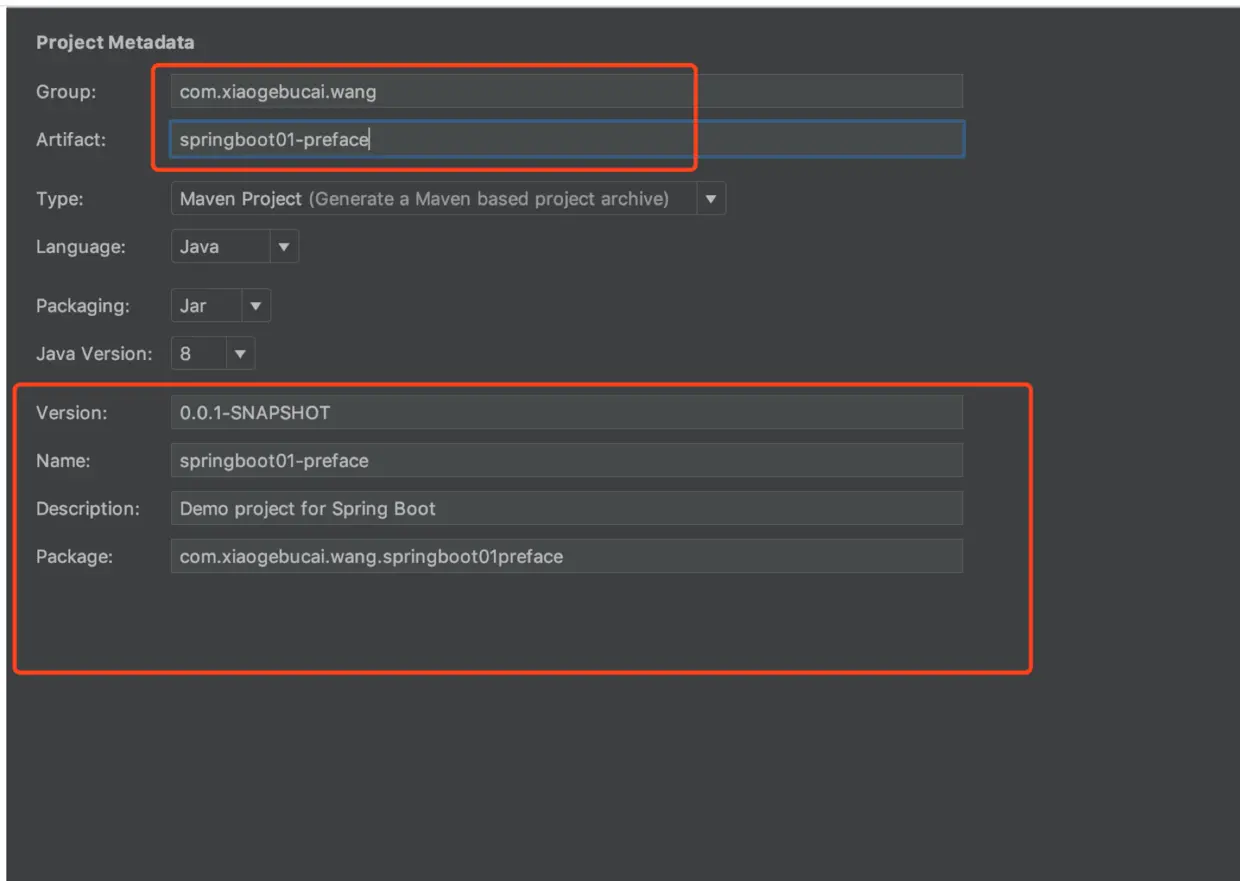Click the Version: label

click(71, 412)
